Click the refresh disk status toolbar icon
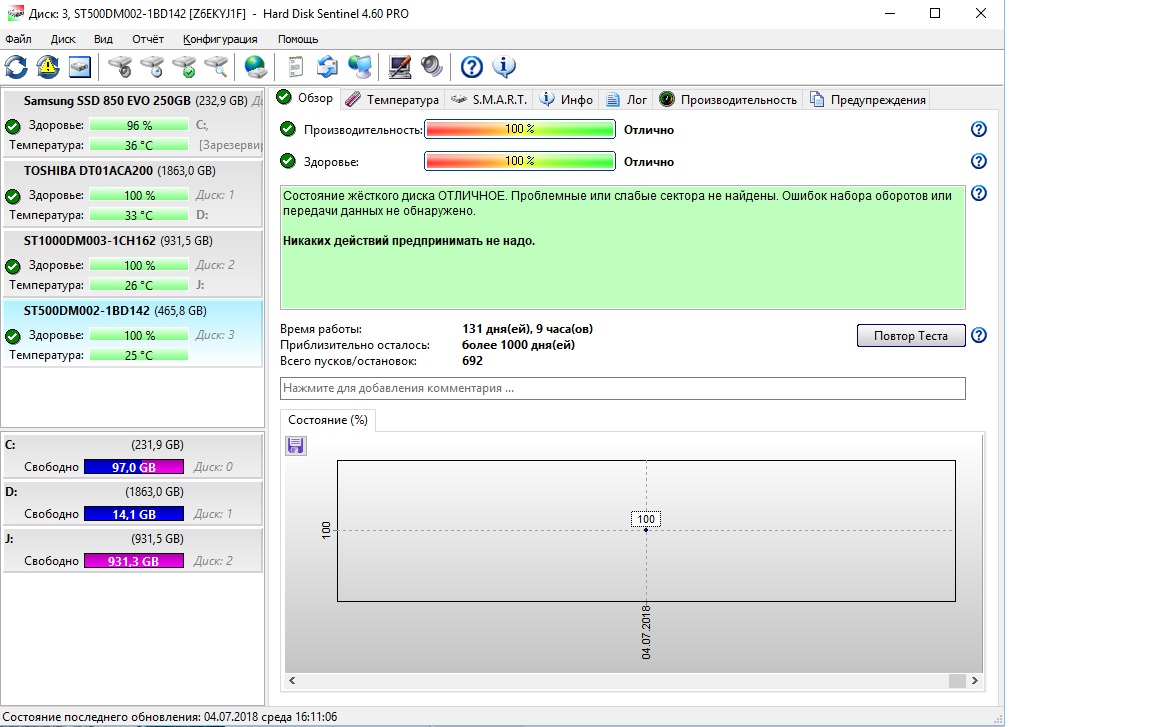The image size is (1152, 727). click(16, 67)
